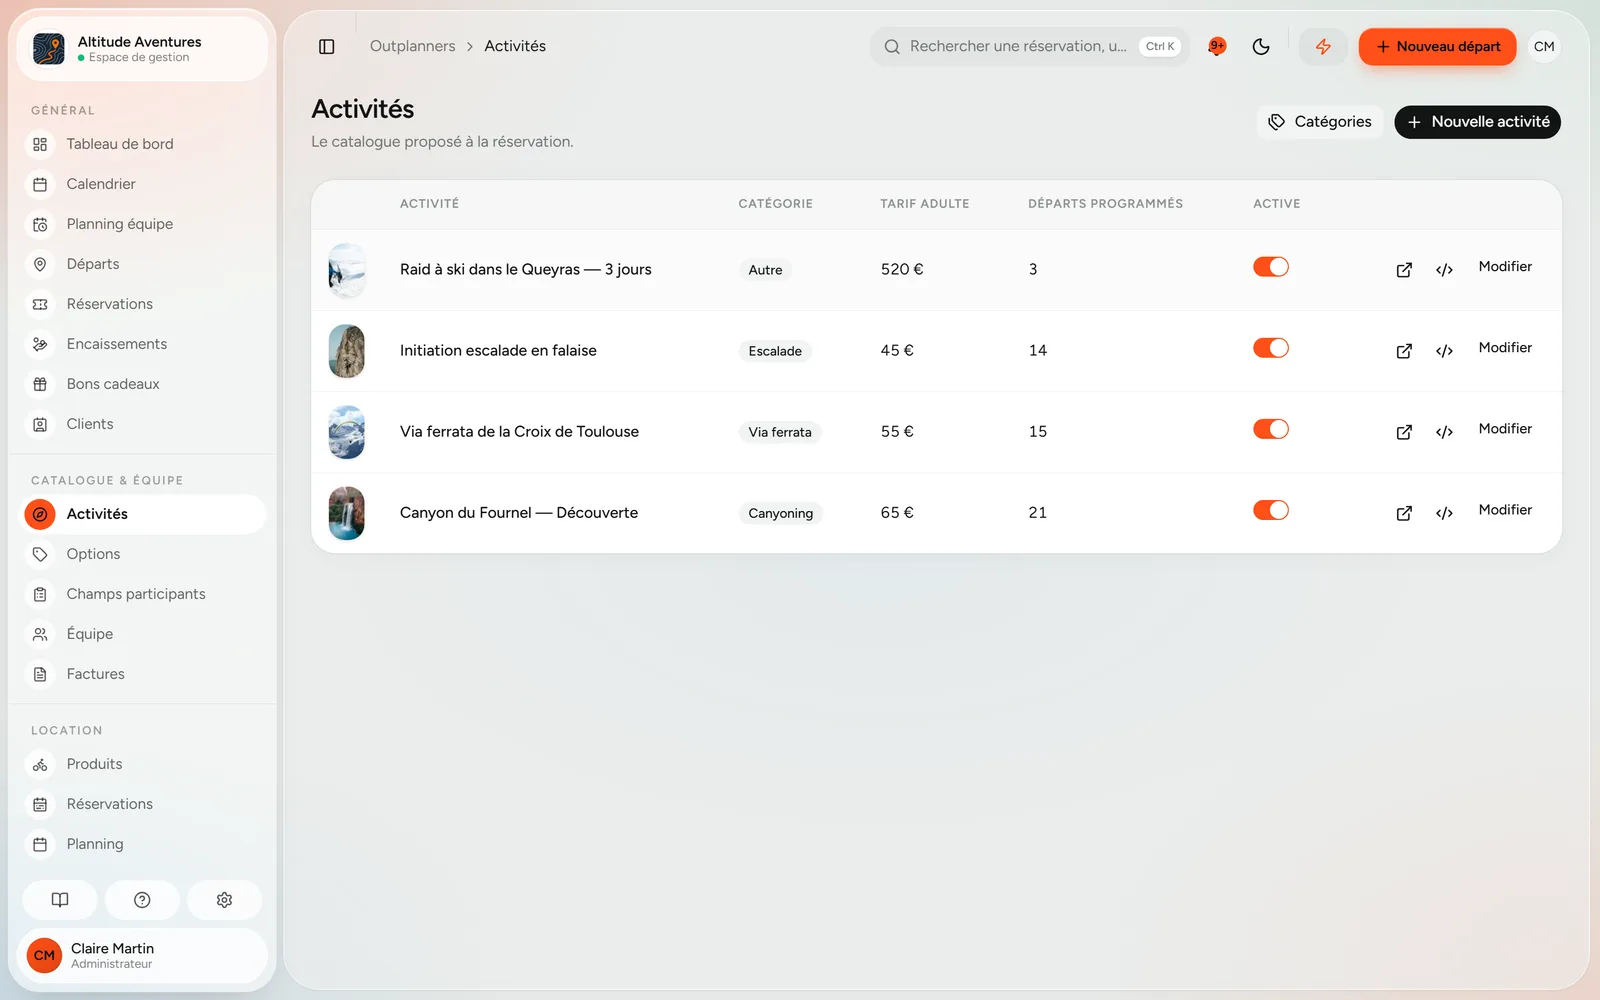The height and width of the screenshot is (1000, 1600).
Task: Focus the Rechercher une réservation search field
Action: coord(1030,46)
